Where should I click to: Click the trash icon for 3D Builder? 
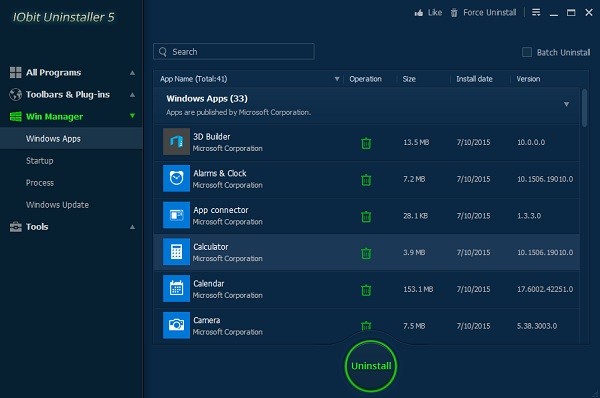click(366, 143)
